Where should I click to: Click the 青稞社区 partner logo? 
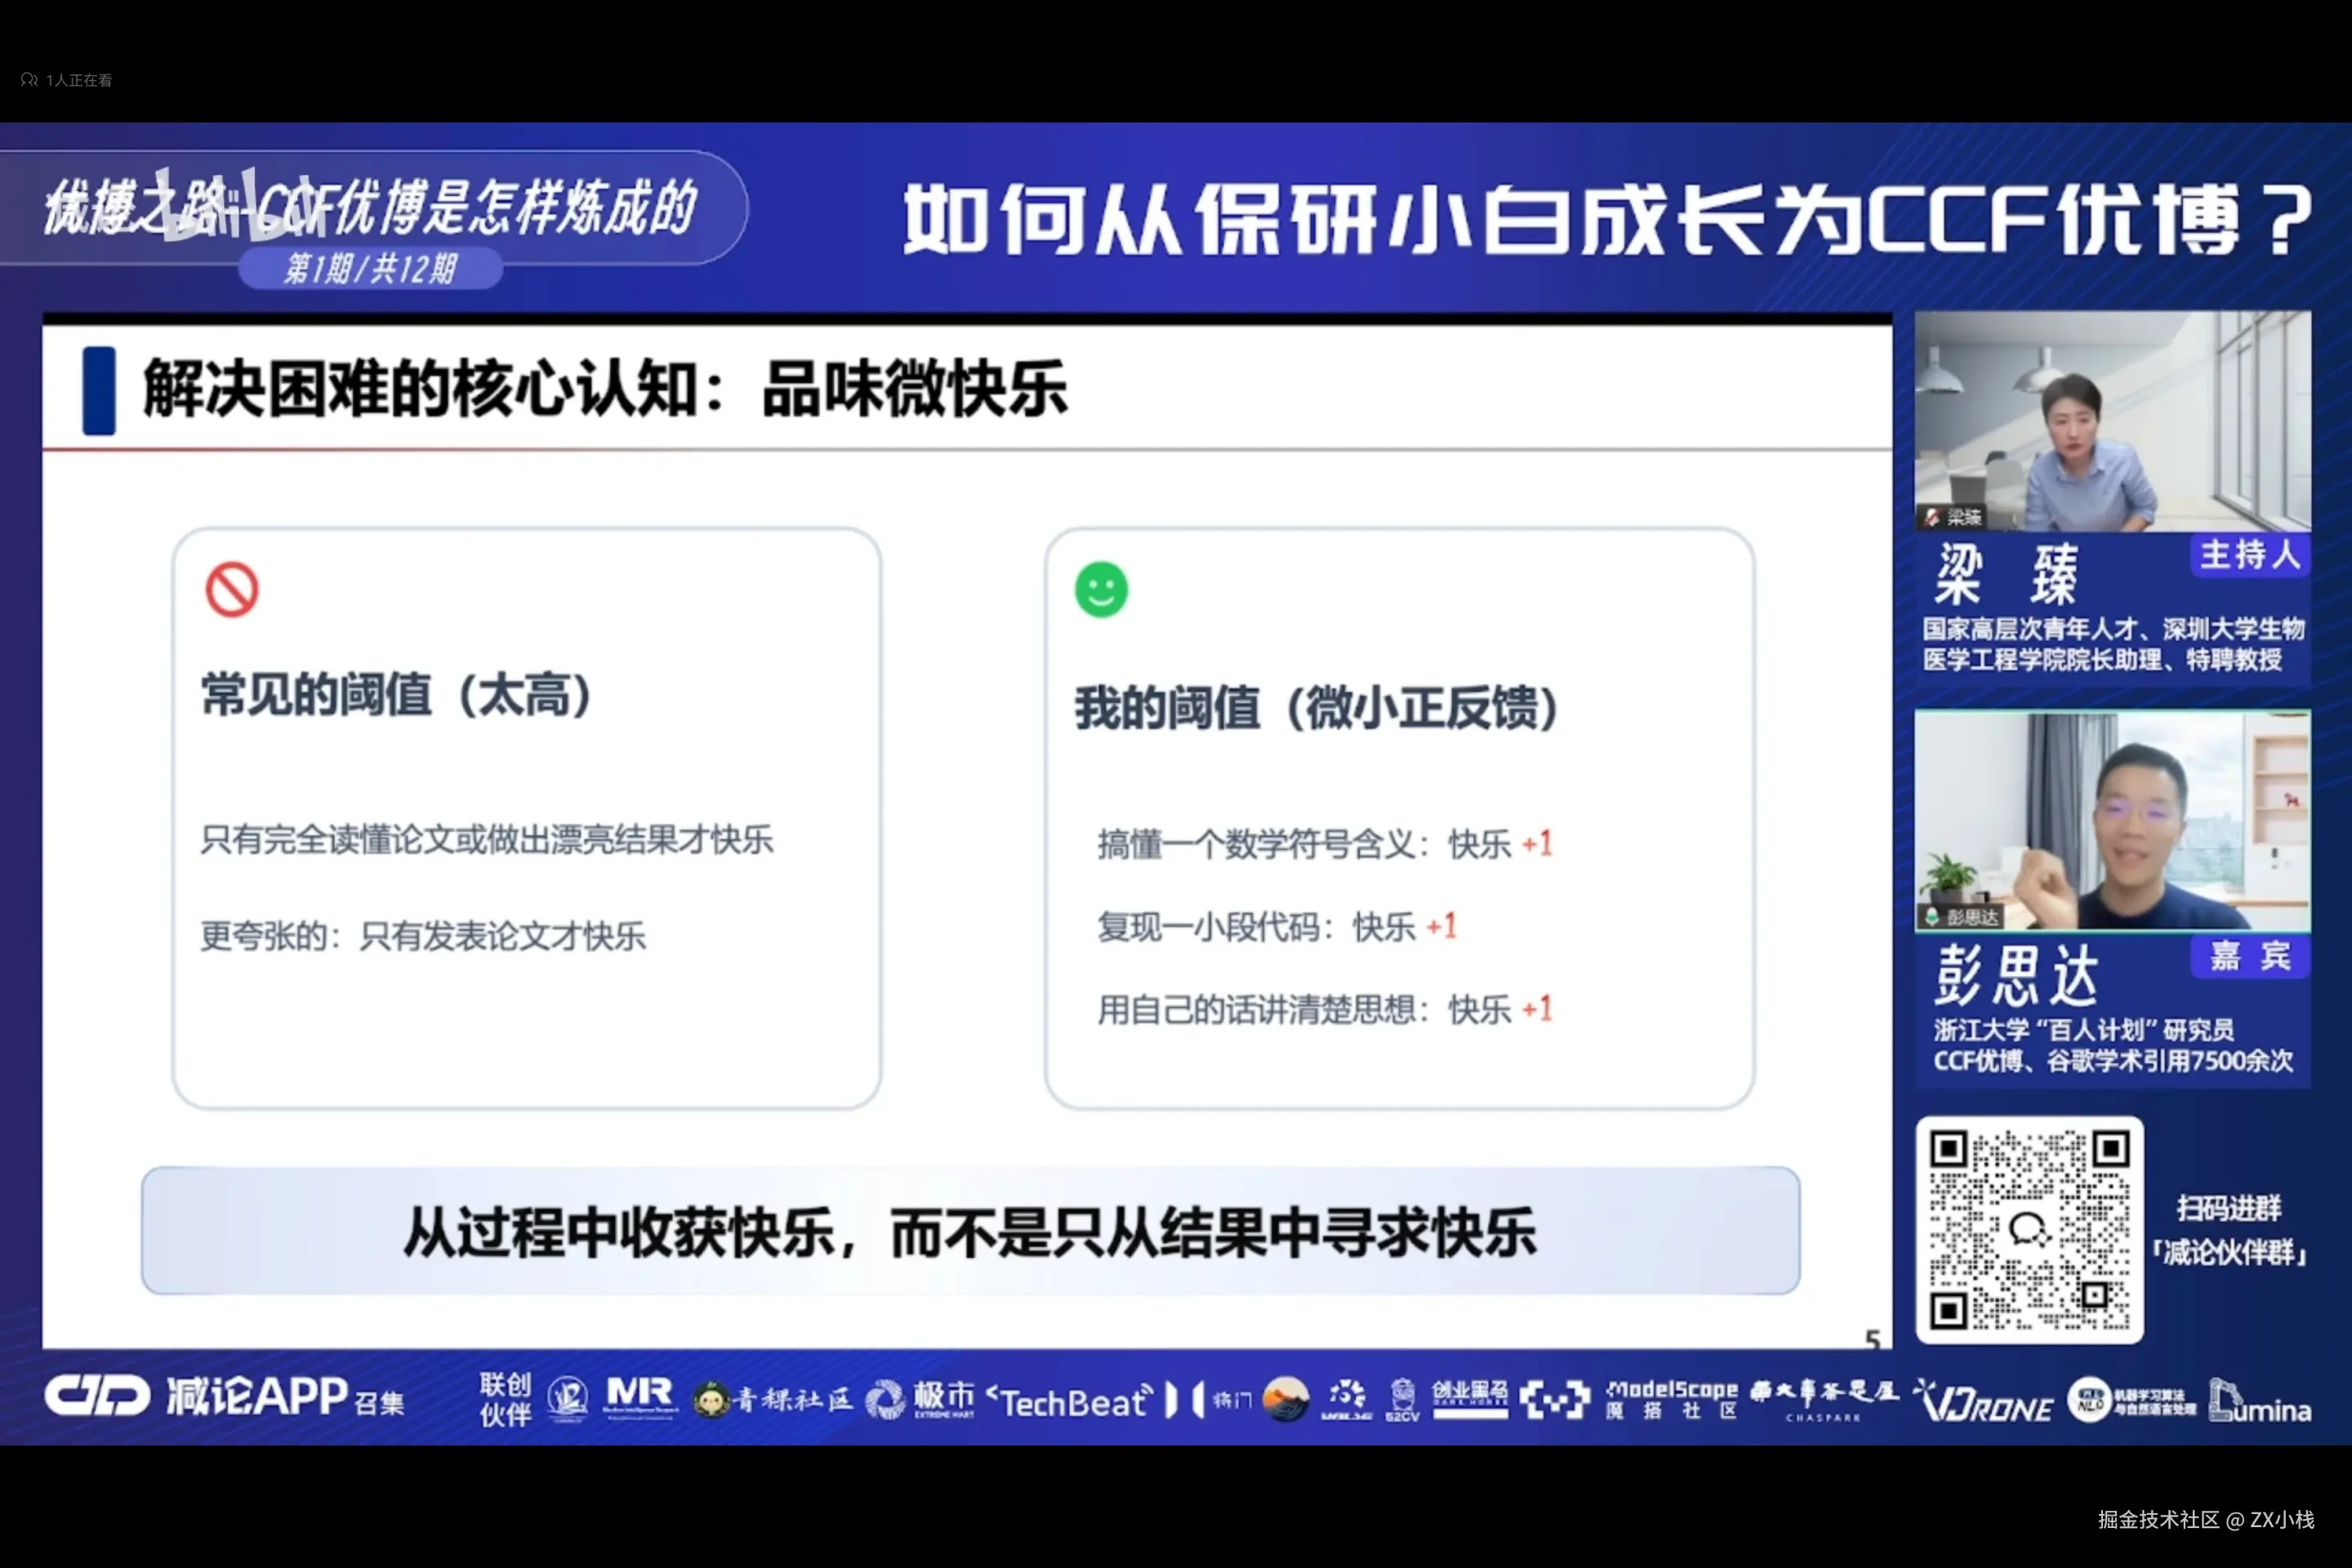[x=774, y=1400]
